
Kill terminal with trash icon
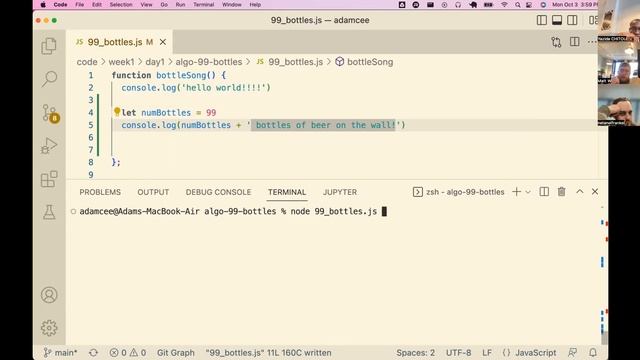[x=562, y=192]
